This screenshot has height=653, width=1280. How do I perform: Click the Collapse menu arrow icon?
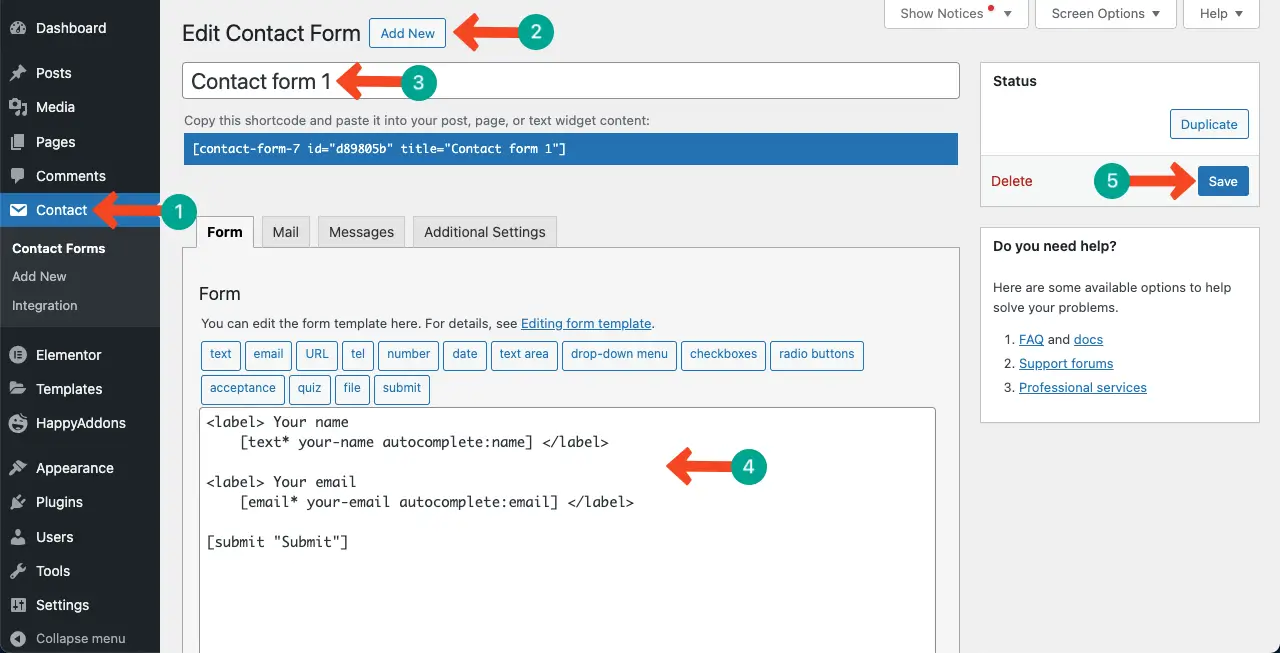(18, 638)
